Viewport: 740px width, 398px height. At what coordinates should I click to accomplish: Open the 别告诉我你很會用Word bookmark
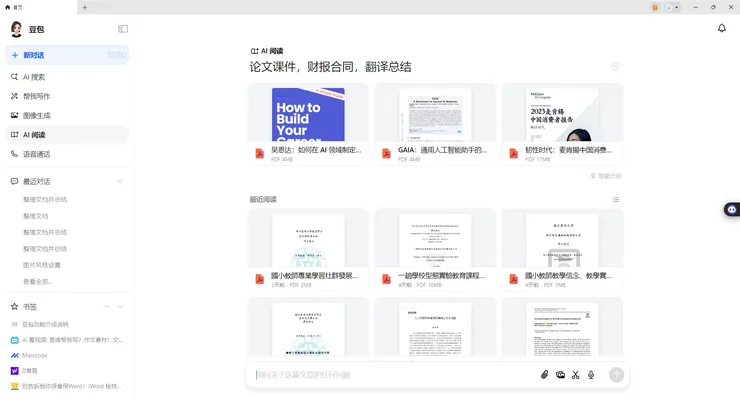click(x=67, y=386)
